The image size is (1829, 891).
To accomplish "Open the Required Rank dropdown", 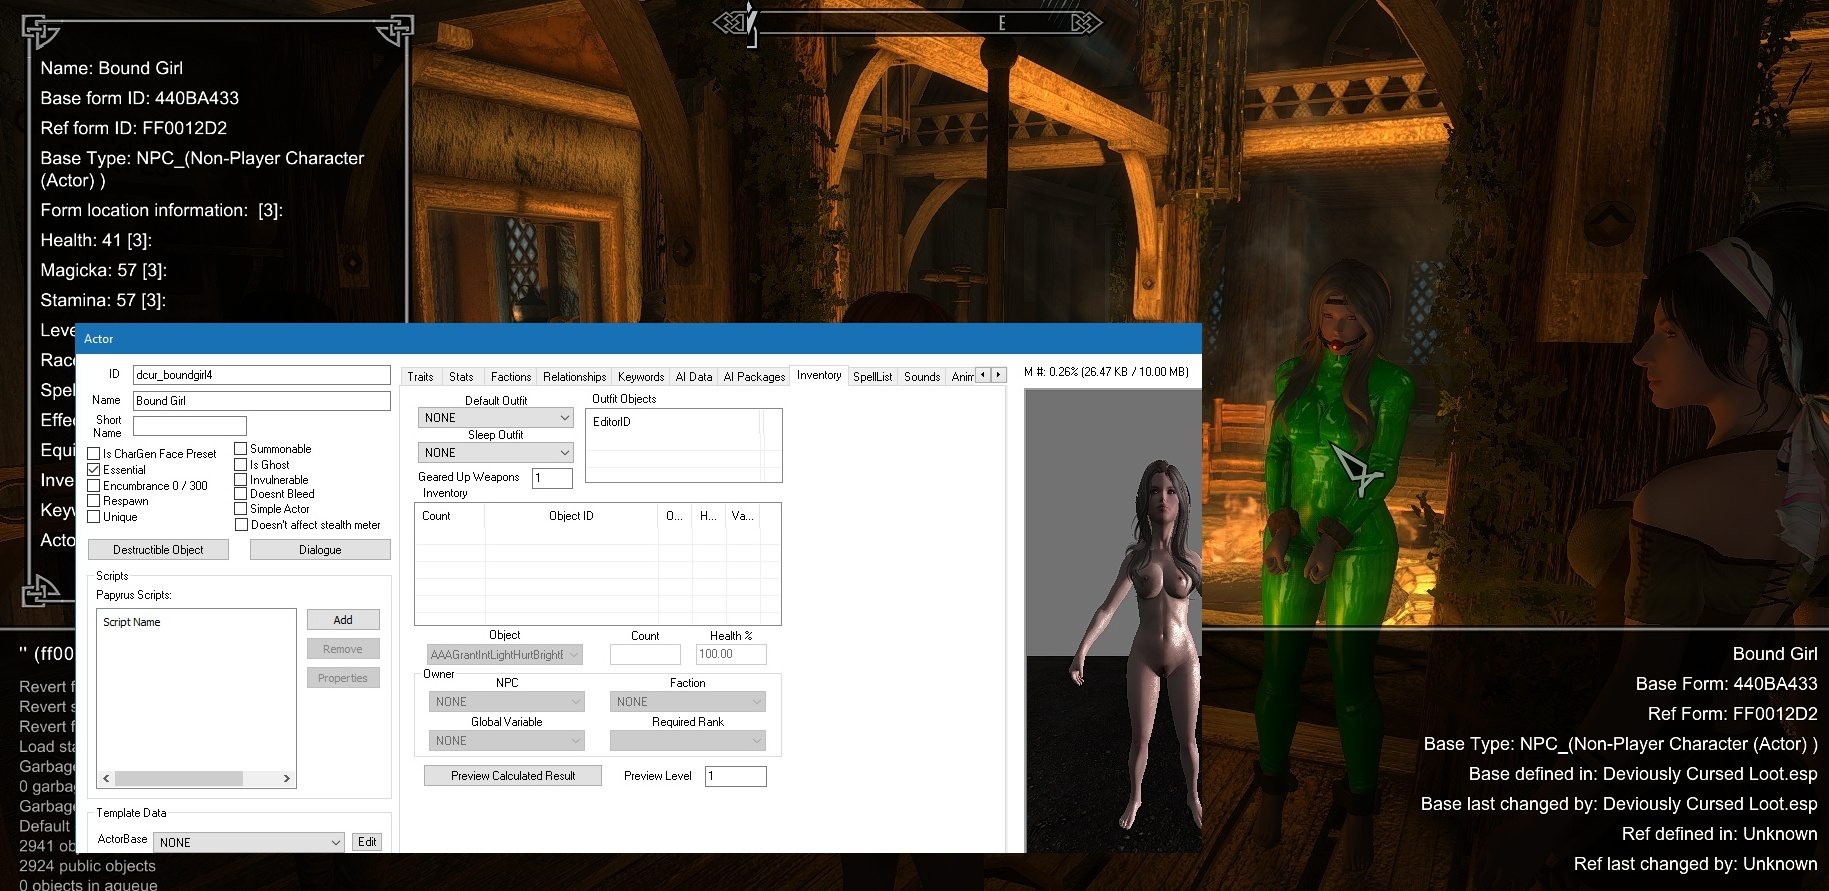I will click(x=688, y=741).
